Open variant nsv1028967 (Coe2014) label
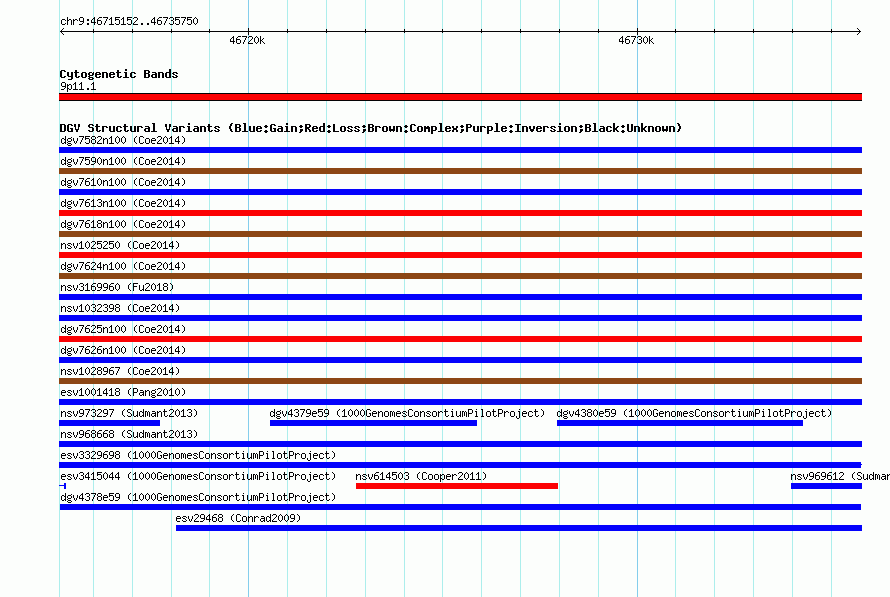Image resolution: width=890 pixels, height=597 pixels. tap(120, 371)
